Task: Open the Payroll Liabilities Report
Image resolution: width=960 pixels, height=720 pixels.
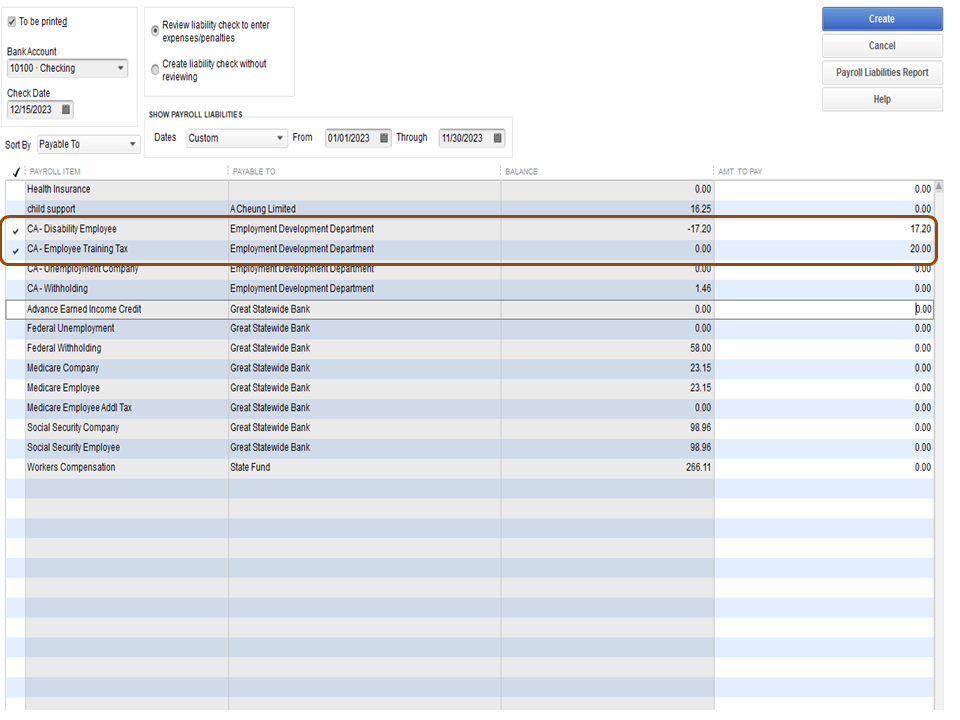Action: coord(881,72)
